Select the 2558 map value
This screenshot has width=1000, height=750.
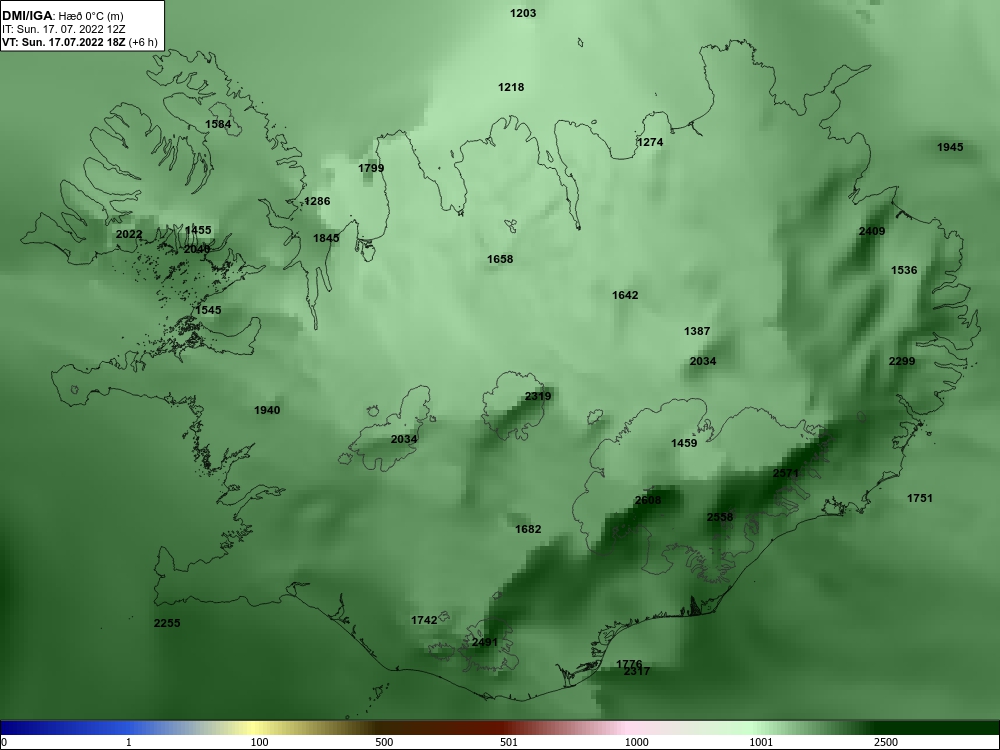tap(719, 517)
